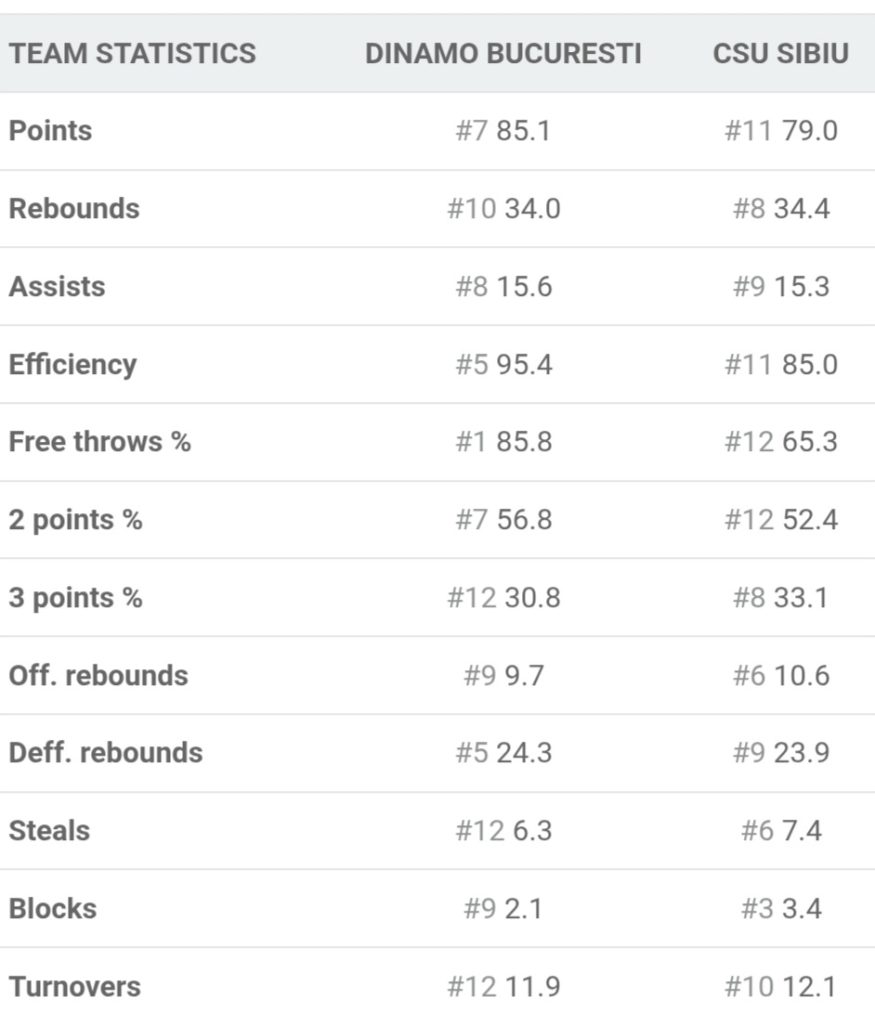
Task: Click the Steals row label
Action: click(49, 831)
